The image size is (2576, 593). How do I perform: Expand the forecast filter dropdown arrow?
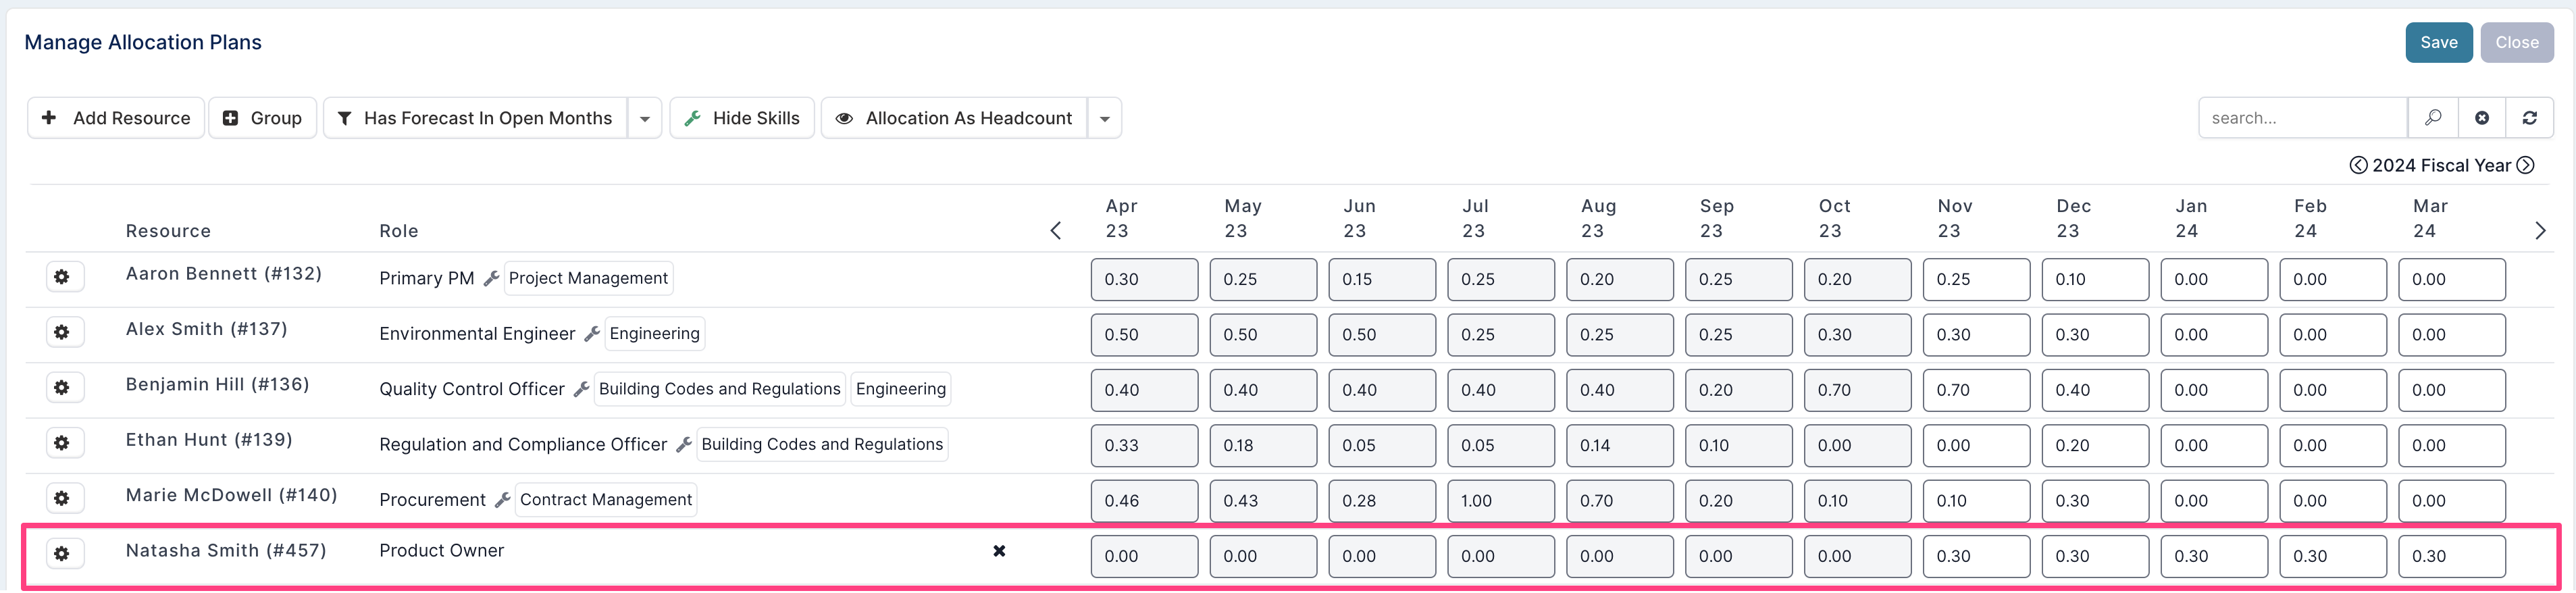645,118
